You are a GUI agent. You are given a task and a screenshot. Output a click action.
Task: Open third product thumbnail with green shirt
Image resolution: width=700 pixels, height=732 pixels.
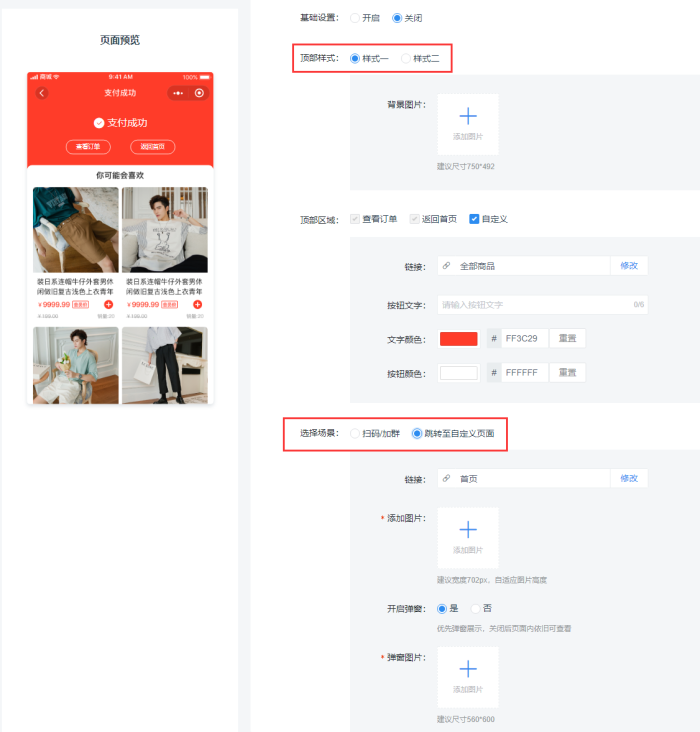tap(76, 366)
